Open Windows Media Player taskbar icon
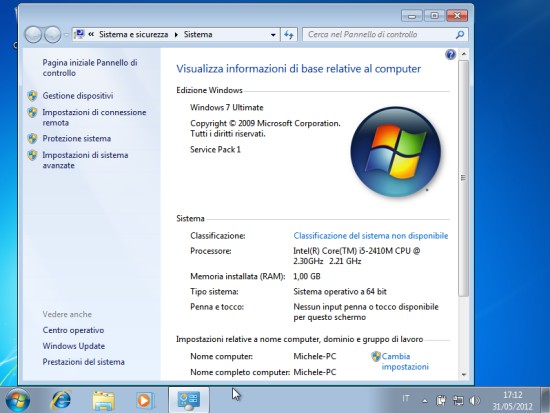The height and width of the screenshot is (413, 550). click(x=145, y=400)
